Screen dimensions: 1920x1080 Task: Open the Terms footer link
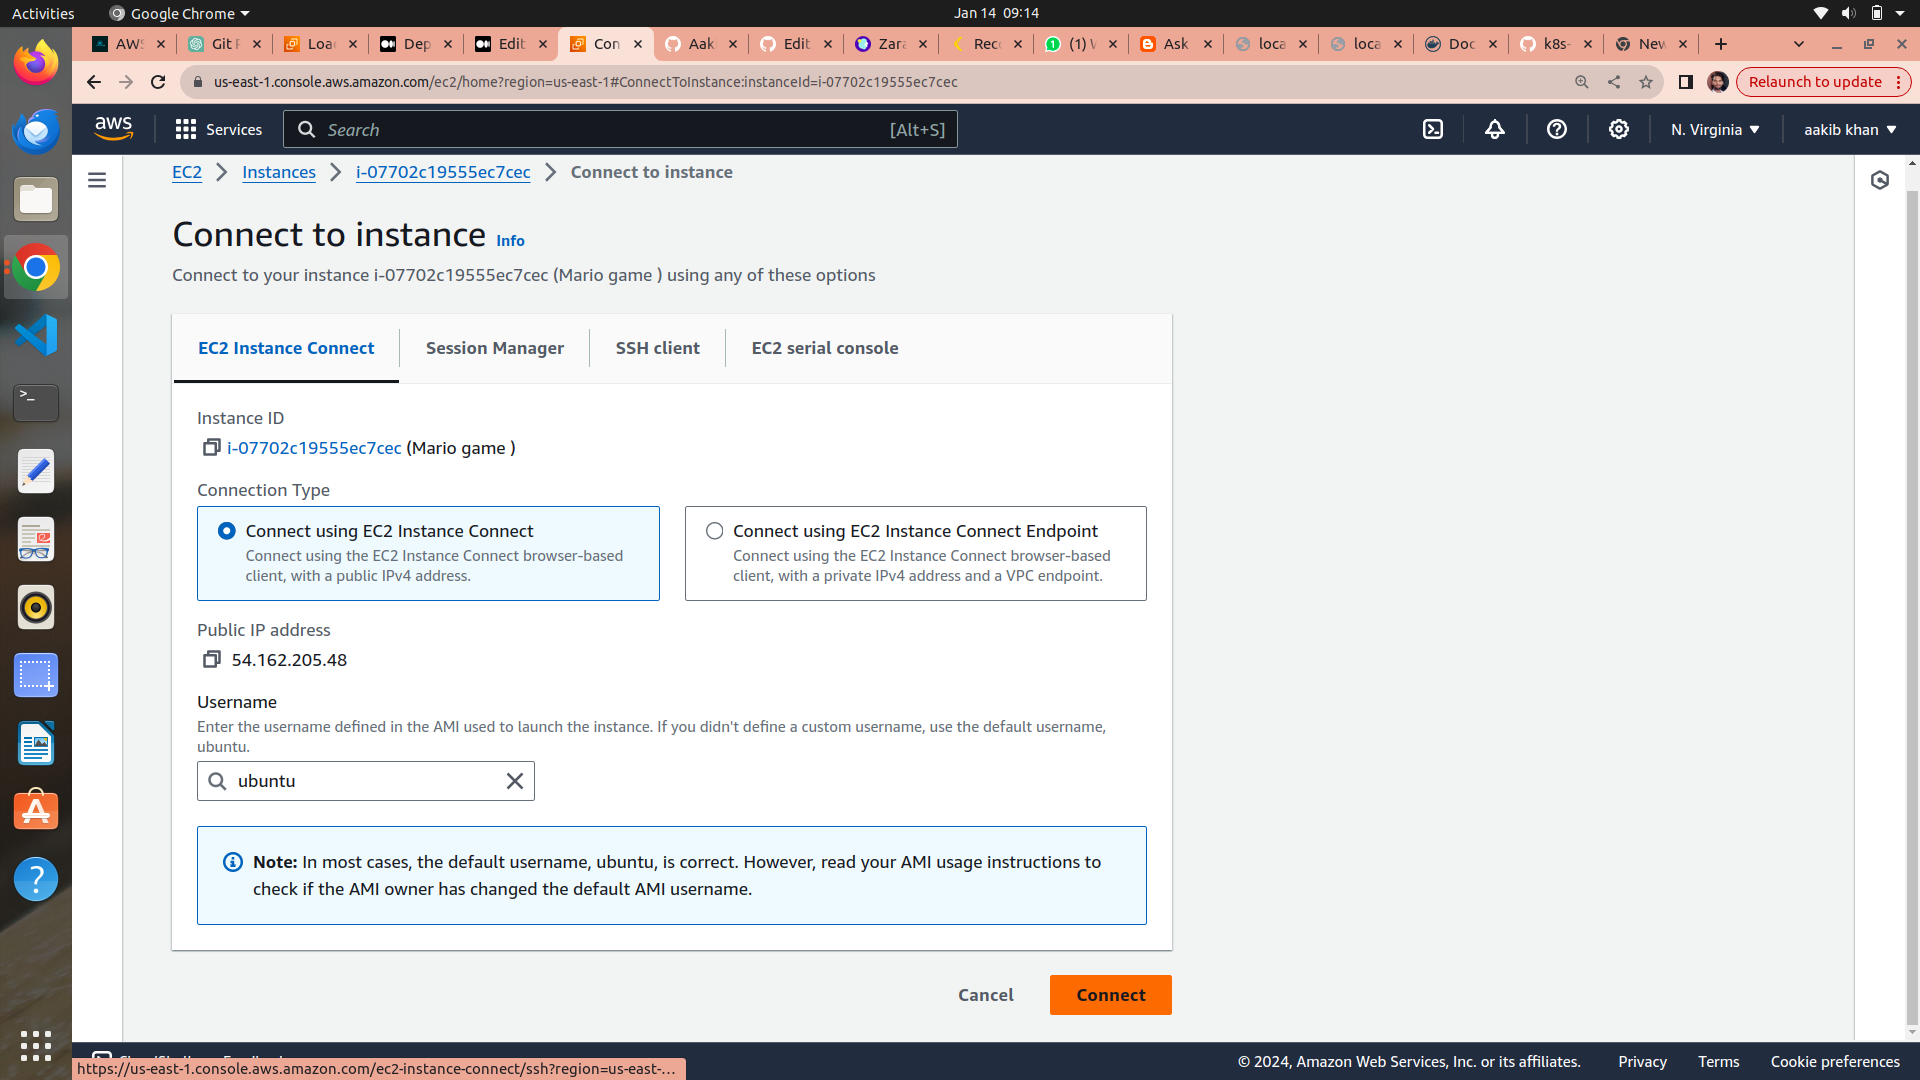[1718, 1062]
